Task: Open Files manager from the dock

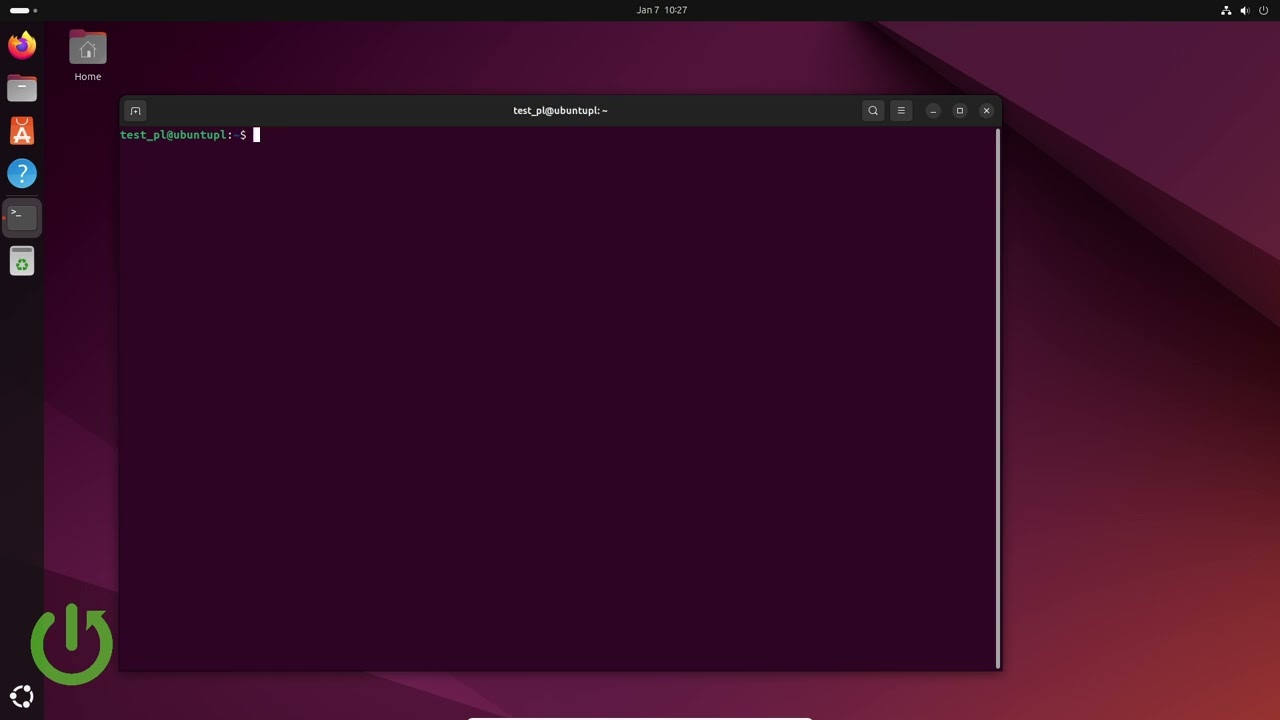Action: (x=22, y=88)
